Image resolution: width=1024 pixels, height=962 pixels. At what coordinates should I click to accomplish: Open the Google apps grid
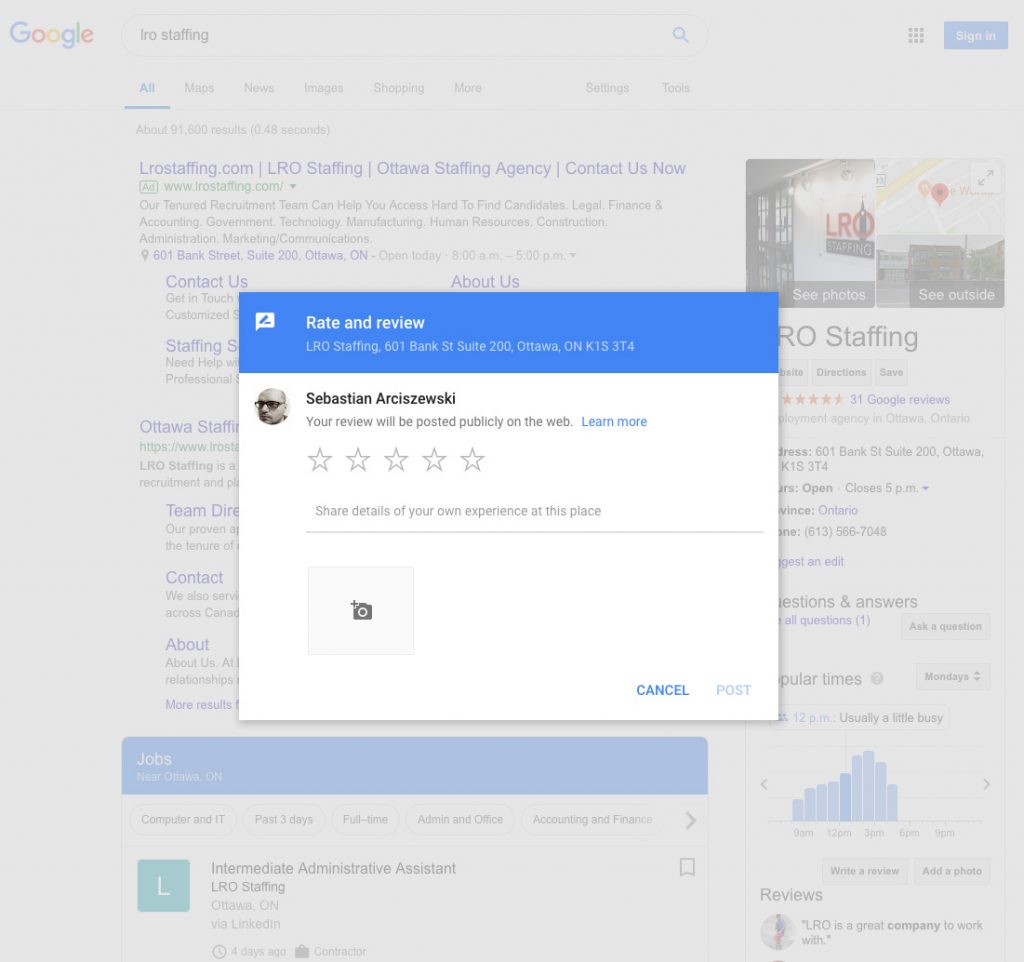pos(916,36)
